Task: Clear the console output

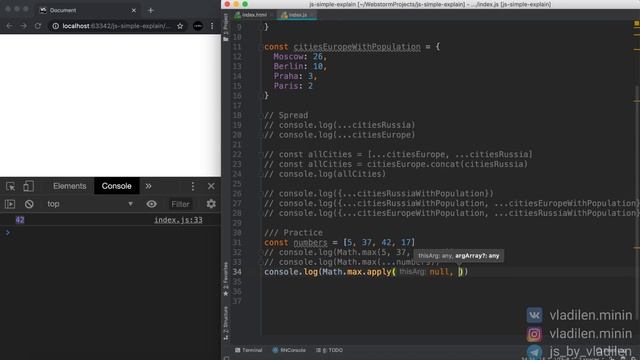Action: click(29, 204)
